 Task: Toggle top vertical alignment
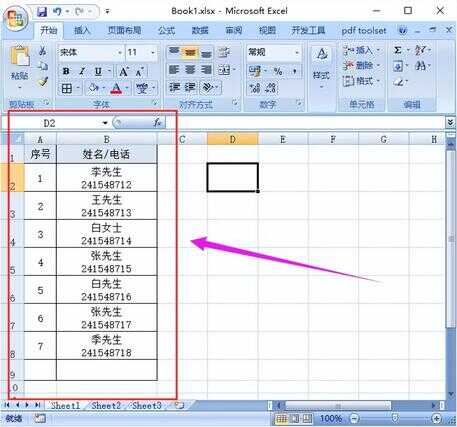174,52
